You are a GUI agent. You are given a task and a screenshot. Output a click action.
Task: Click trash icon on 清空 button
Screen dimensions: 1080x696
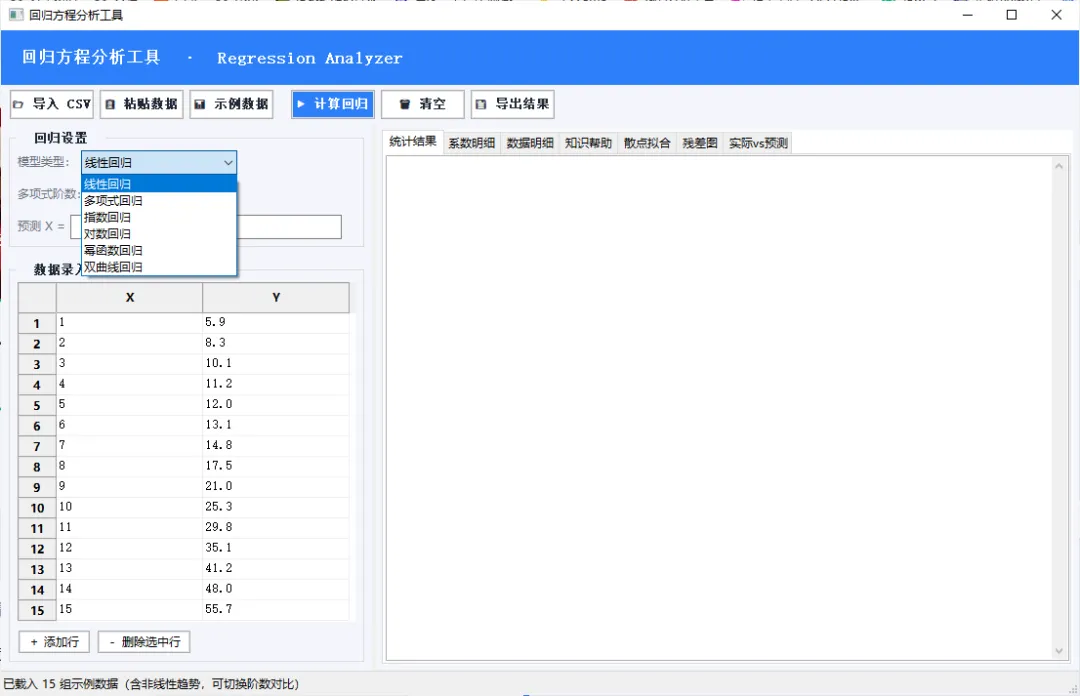click(405, 105)
